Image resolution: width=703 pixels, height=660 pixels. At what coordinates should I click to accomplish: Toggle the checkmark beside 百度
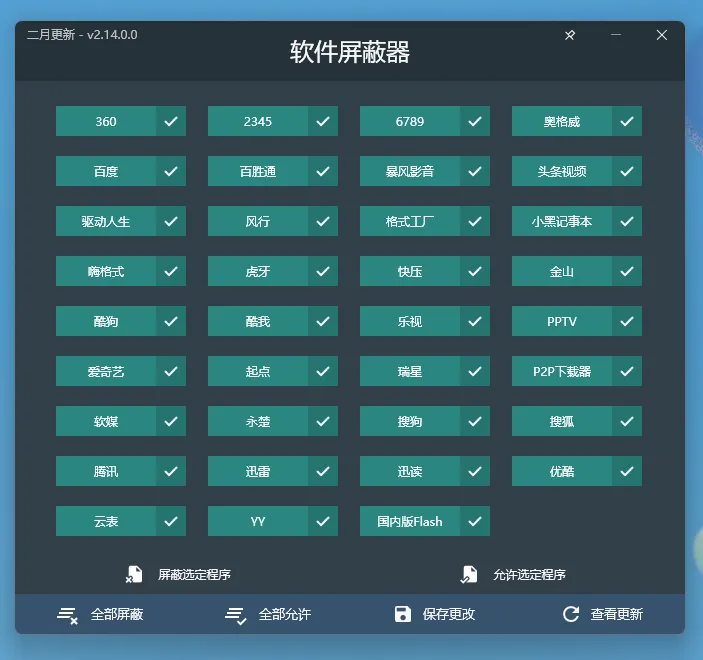point(171,171)
